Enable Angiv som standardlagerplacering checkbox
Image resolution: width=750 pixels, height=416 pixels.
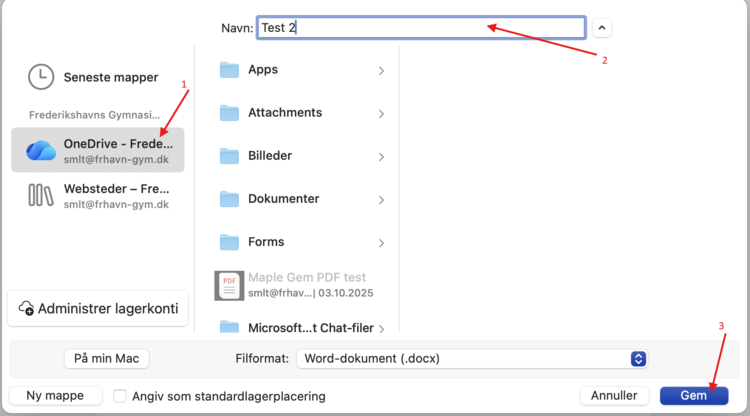120,396
